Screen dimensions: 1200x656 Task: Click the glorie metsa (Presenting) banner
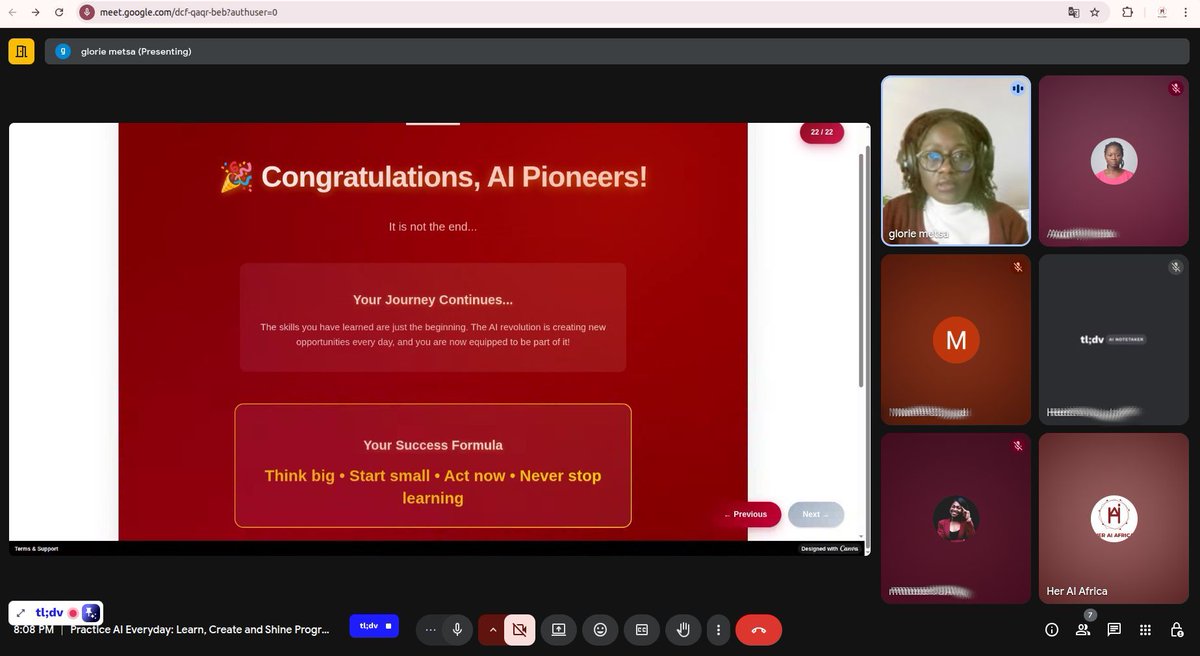pyautogui.click(x=616, y=51)
